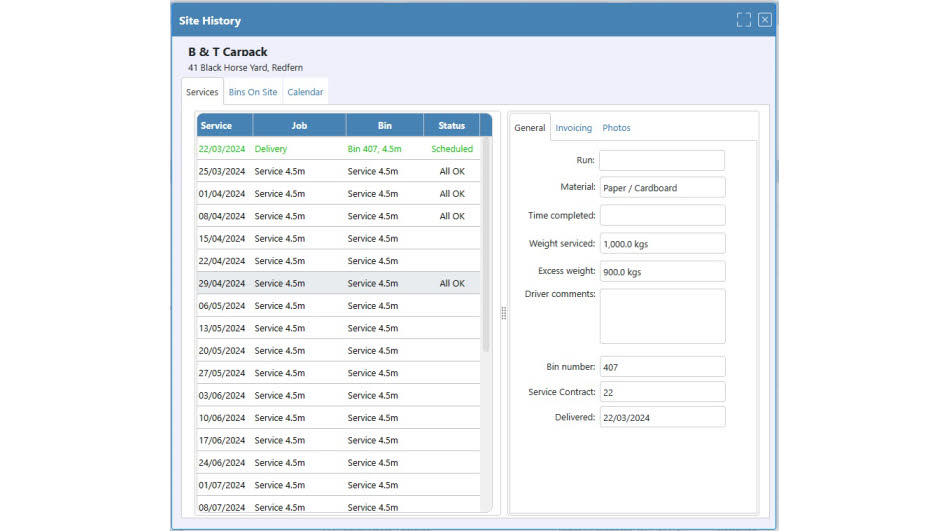Screen dimensions: 950x531
Task: Click the panel splitter grip handle
Action: tap(503, 313)
